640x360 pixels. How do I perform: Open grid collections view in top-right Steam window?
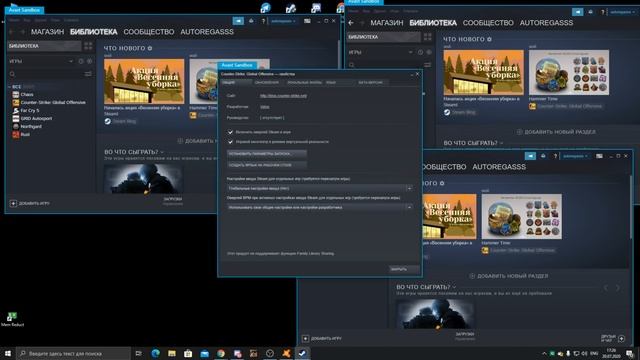coord(427,37)
